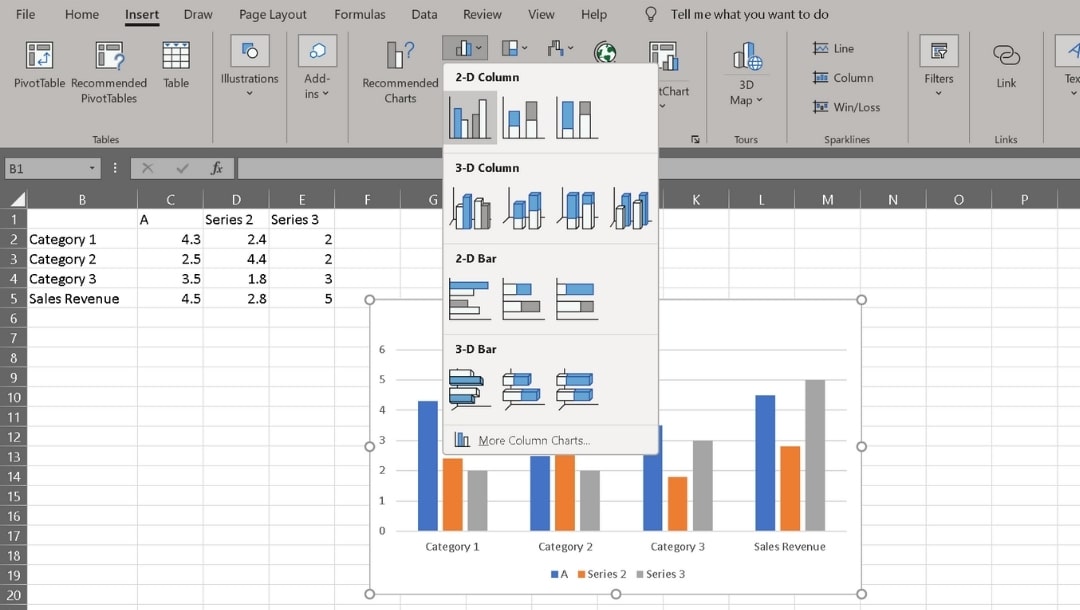Insert a 3D Map
Viewport: 1080px width, 610px height.
(x=746, y=72)
